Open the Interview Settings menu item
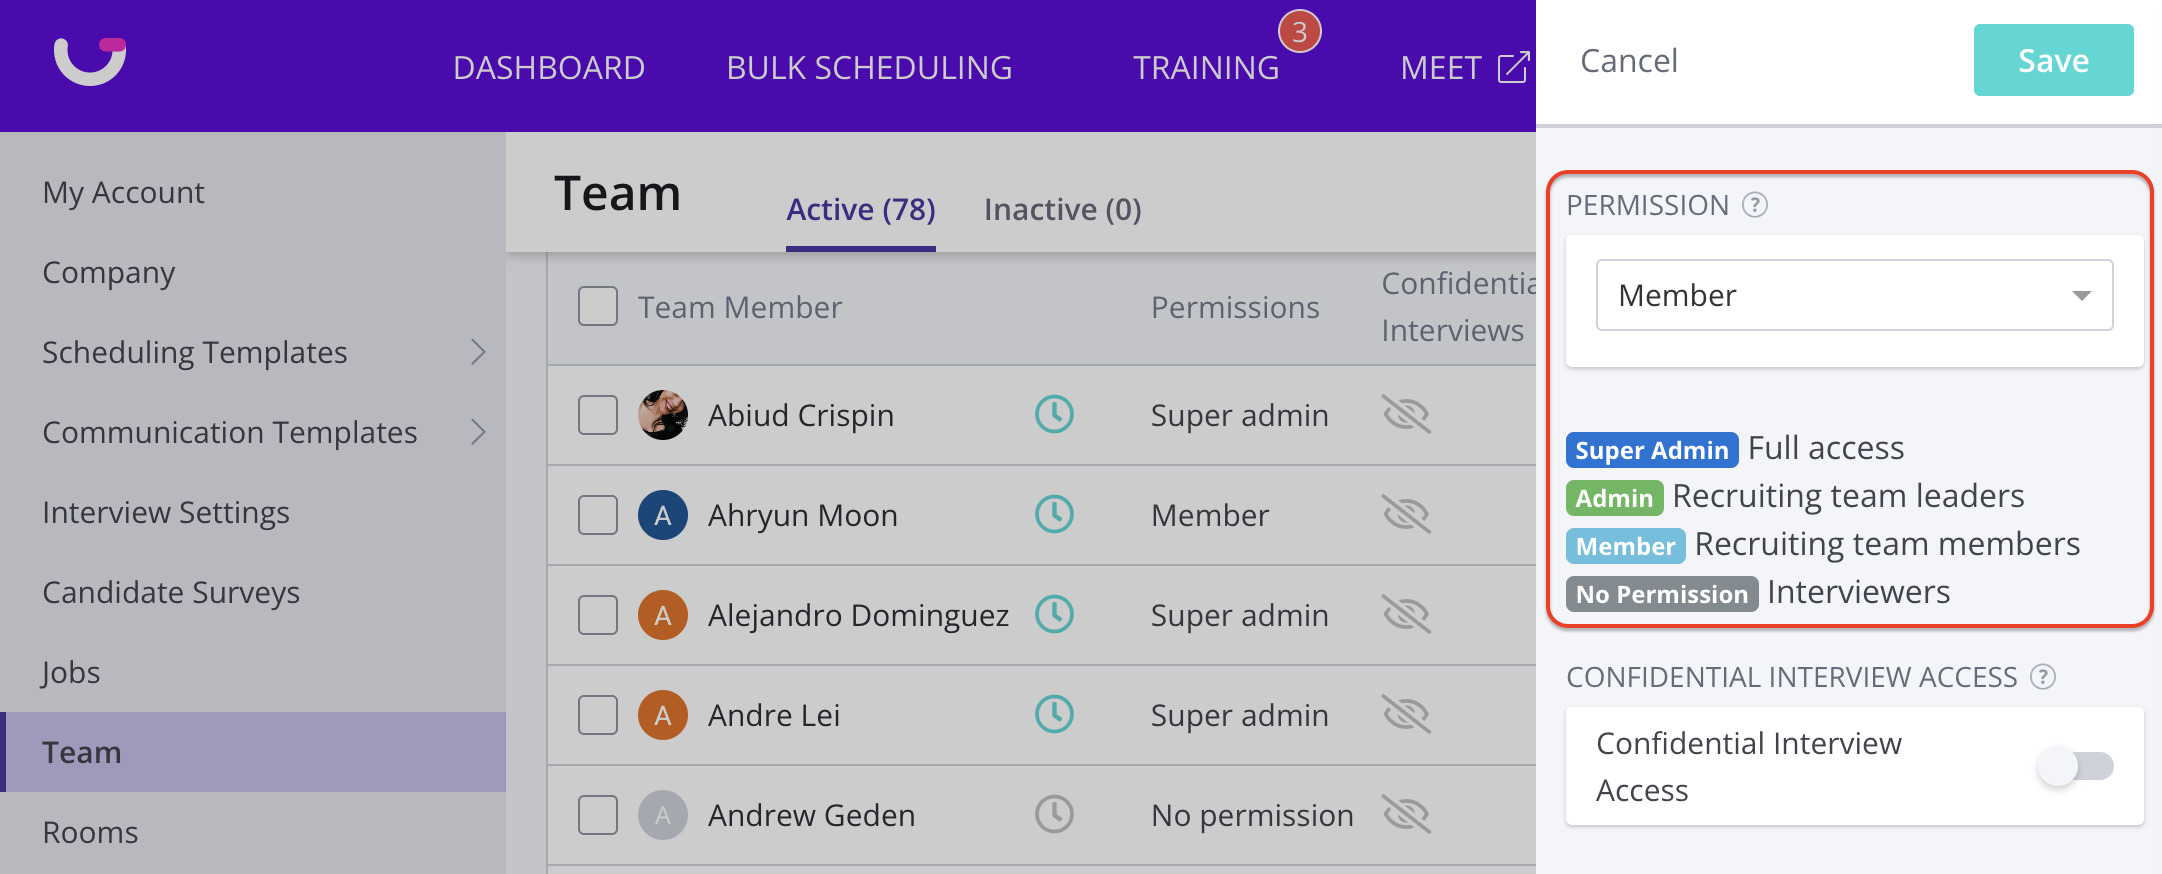The image size is (2162, 874). pos(166,512)
